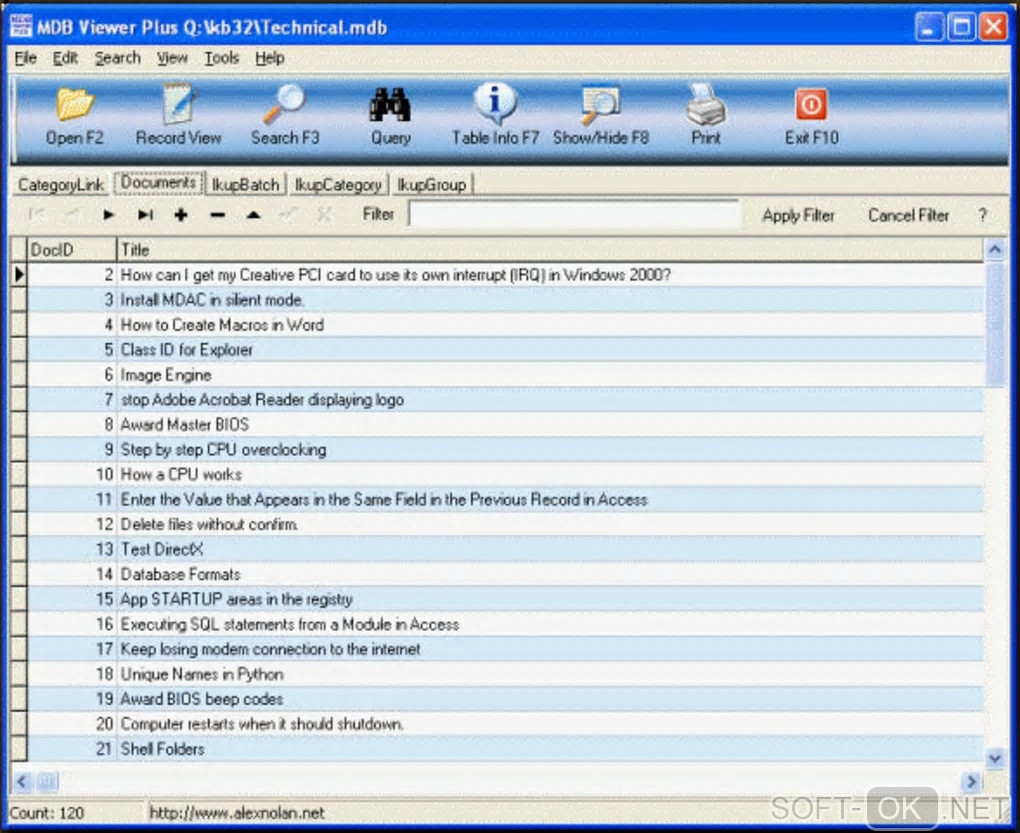Image resolution: width=1020 pixels, height=833 pixels.
Task: Select row 'Database Formats'
Action: click(x=505, y=574)
